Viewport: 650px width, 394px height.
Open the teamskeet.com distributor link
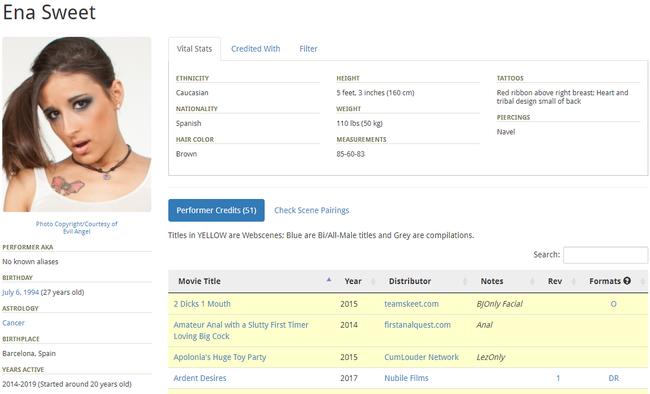[x=411, y=304]
